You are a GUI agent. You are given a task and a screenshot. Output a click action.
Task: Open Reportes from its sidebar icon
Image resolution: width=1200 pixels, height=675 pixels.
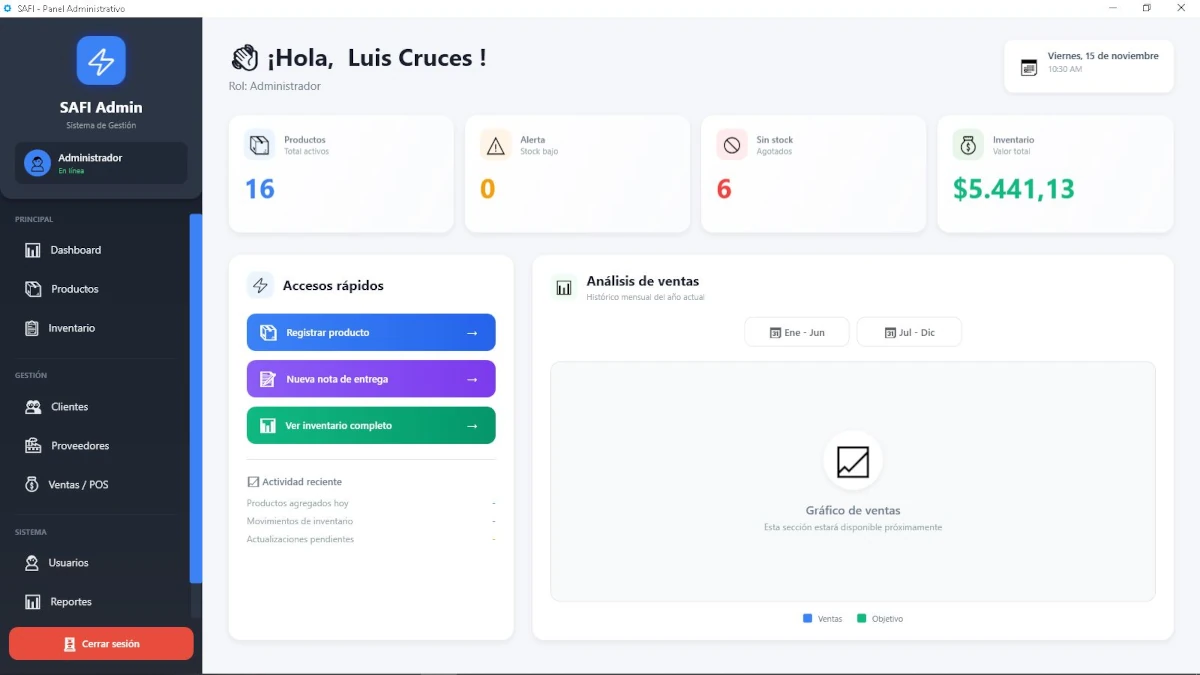(x=33, y=602)
